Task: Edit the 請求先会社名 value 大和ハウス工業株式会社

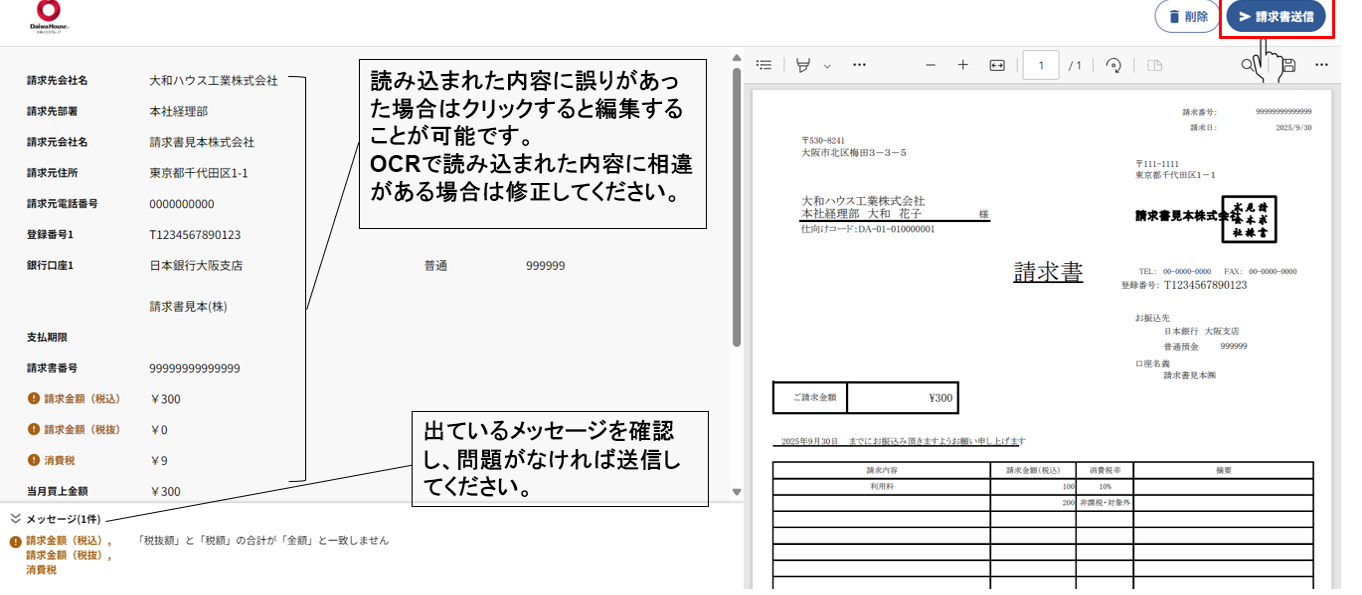Action: pyautogui.click(x=213, y=80)
